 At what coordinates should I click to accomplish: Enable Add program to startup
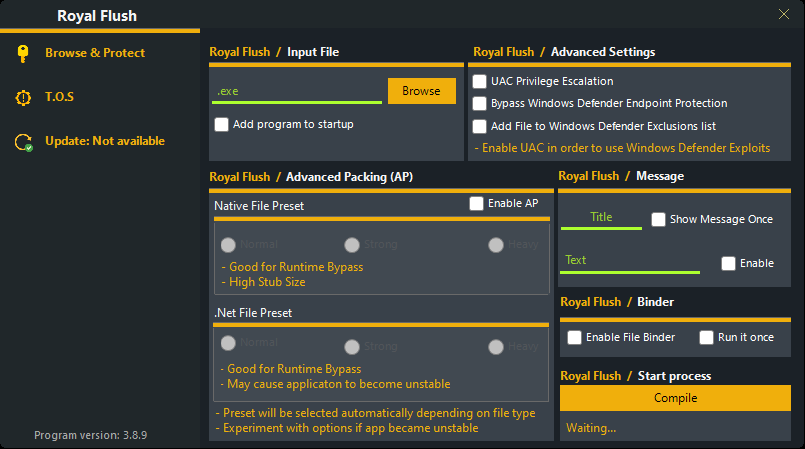[221, 124]
